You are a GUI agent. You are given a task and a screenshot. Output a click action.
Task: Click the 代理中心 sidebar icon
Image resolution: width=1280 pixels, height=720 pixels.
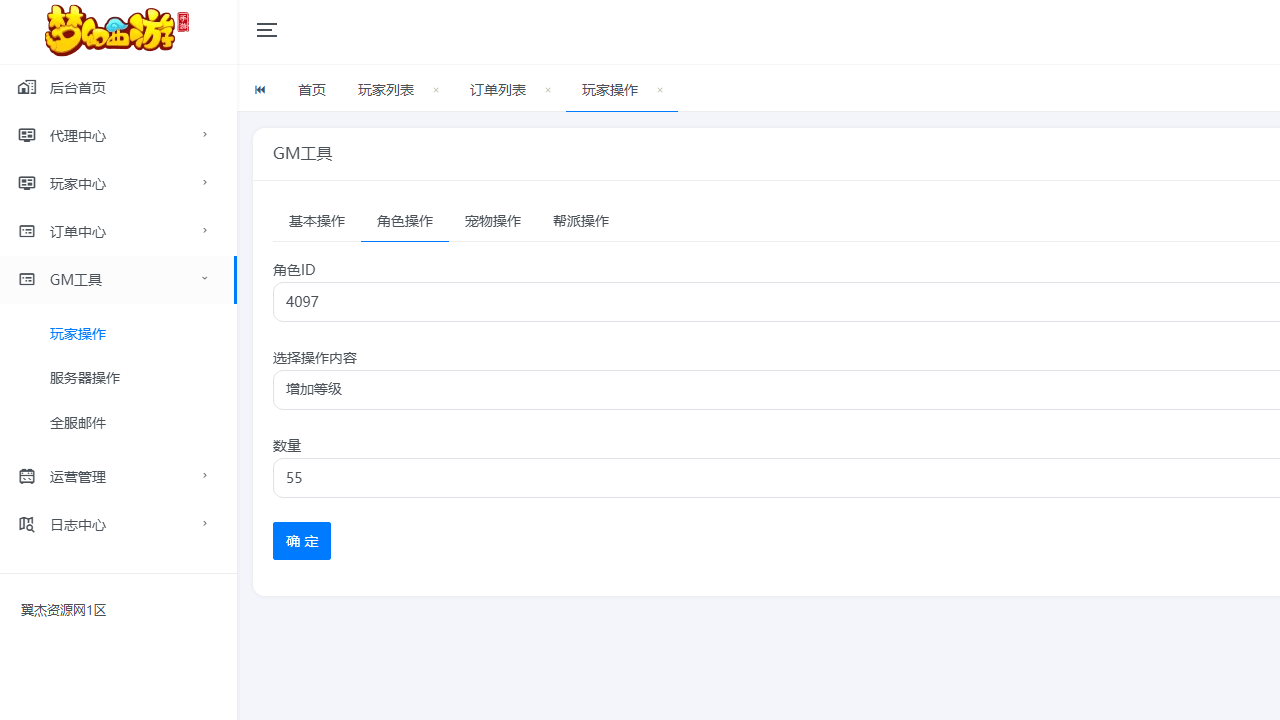point(27,136)
